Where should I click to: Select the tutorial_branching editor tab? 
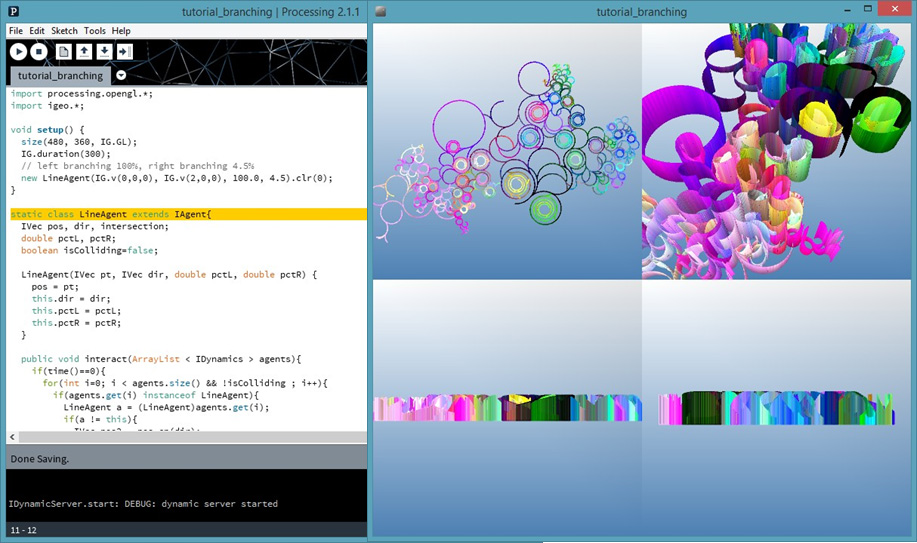(60, 75)
